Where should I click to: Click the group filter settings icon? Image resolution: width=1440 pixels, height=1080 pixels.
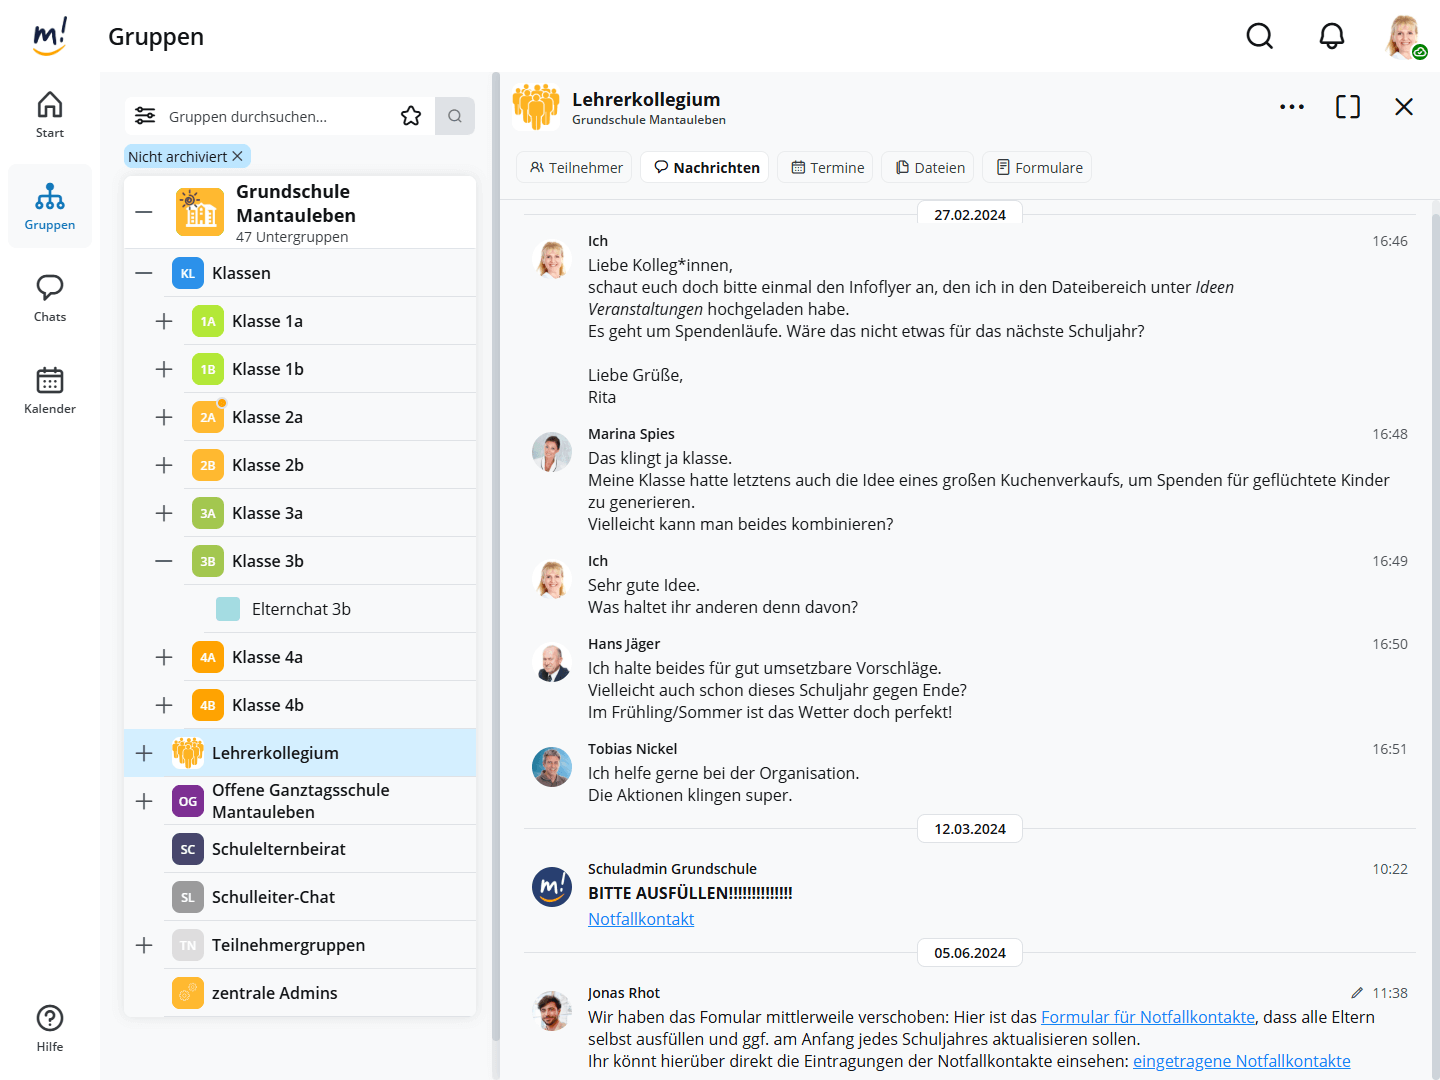coord(145,116)
